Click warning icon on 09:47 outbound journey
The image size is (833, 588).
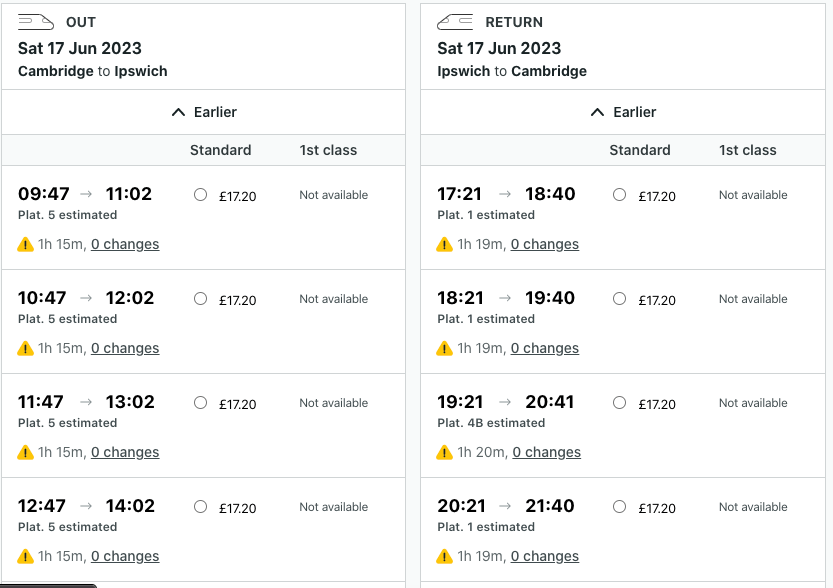[25, 244]
